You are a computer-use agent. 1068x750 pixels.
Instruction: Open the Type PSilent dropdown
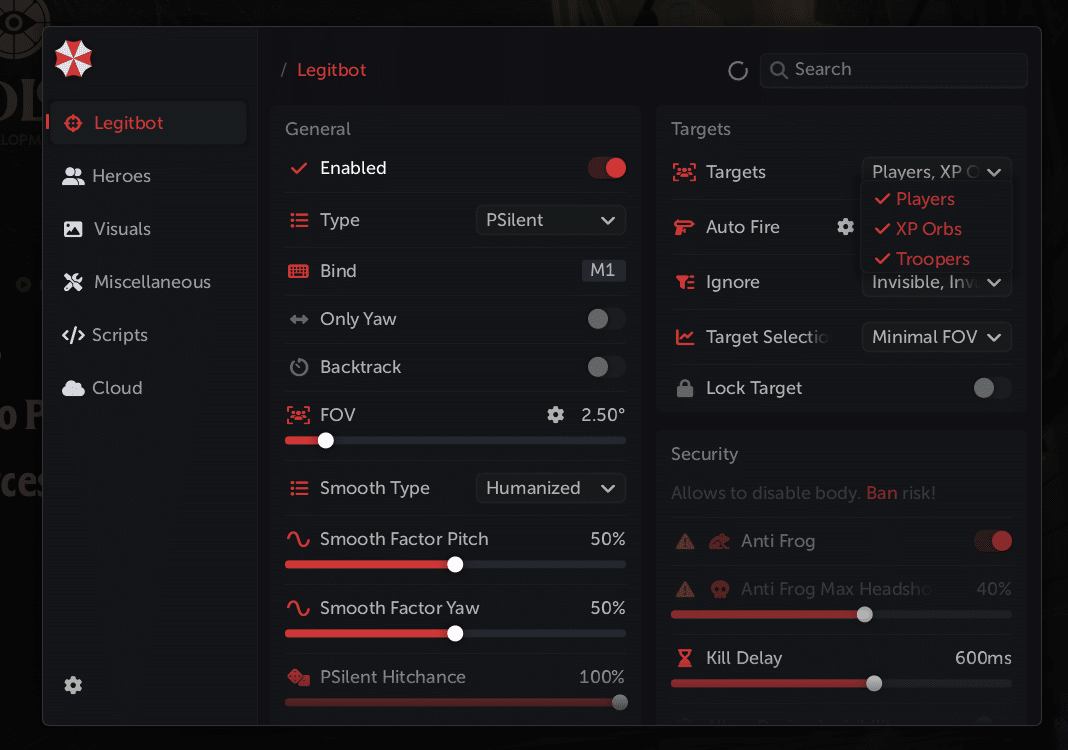pyautogui.click(x=551, y=220)
